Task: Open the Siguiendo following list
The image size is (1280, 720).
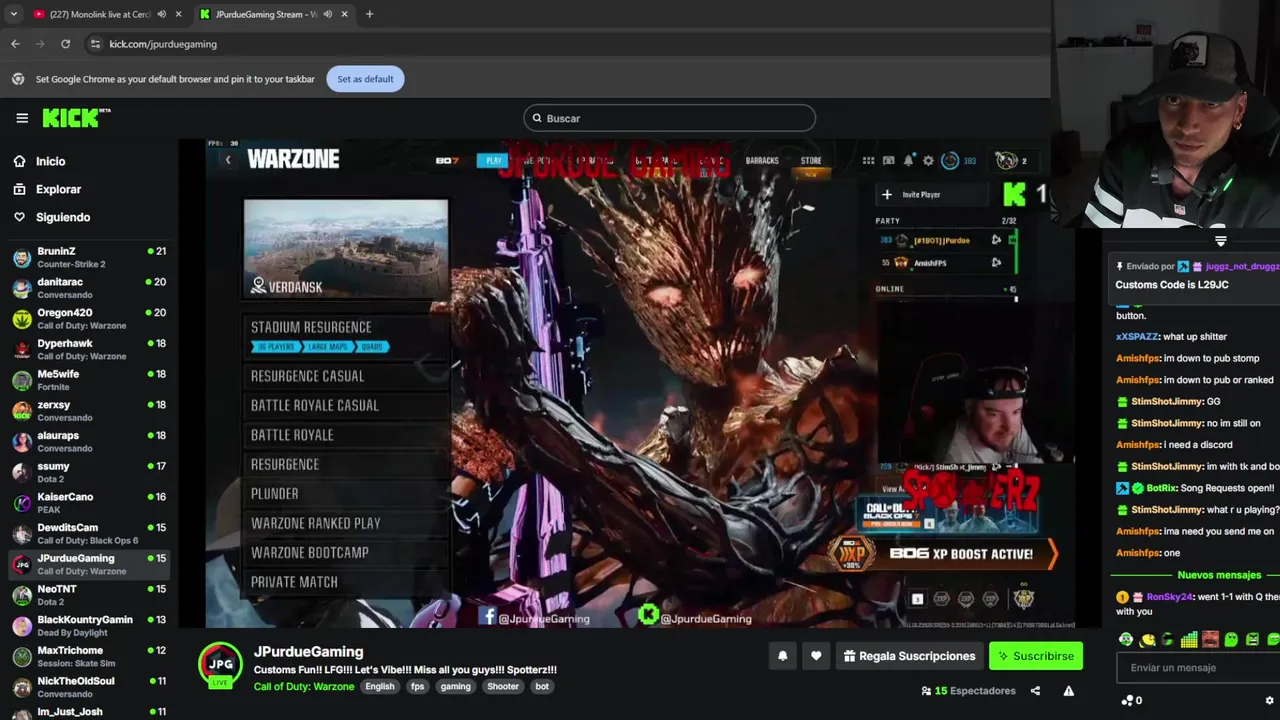Action: [x=62, y=217]
